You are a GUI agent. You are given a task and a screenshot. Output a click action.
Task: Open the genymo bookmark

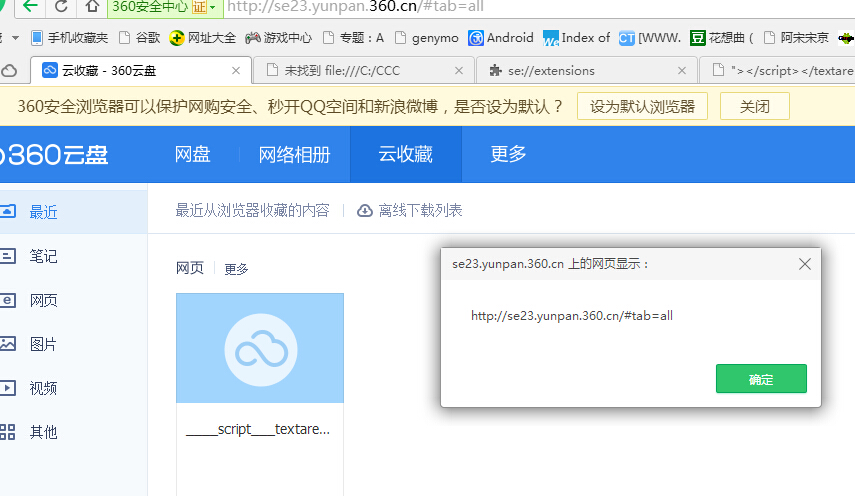[426, 38]
